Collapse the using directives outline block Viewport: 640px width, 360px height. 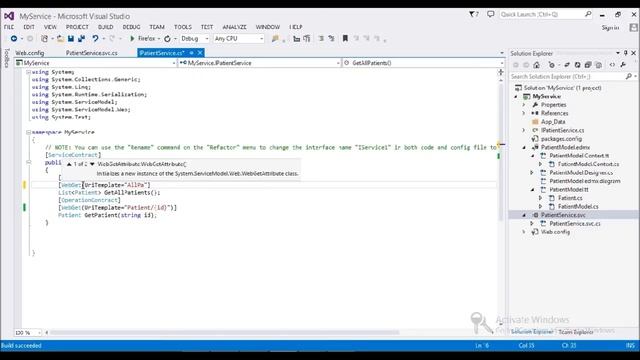[28, 72]
